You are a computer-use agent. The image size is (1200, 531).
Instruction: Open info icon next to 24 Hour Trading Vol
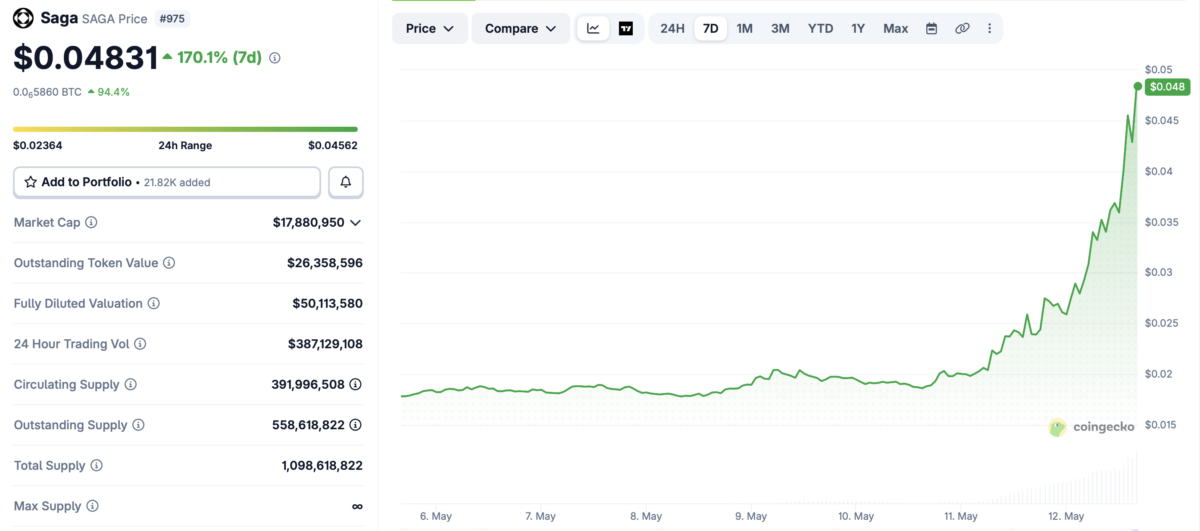[x=140, y=344]
